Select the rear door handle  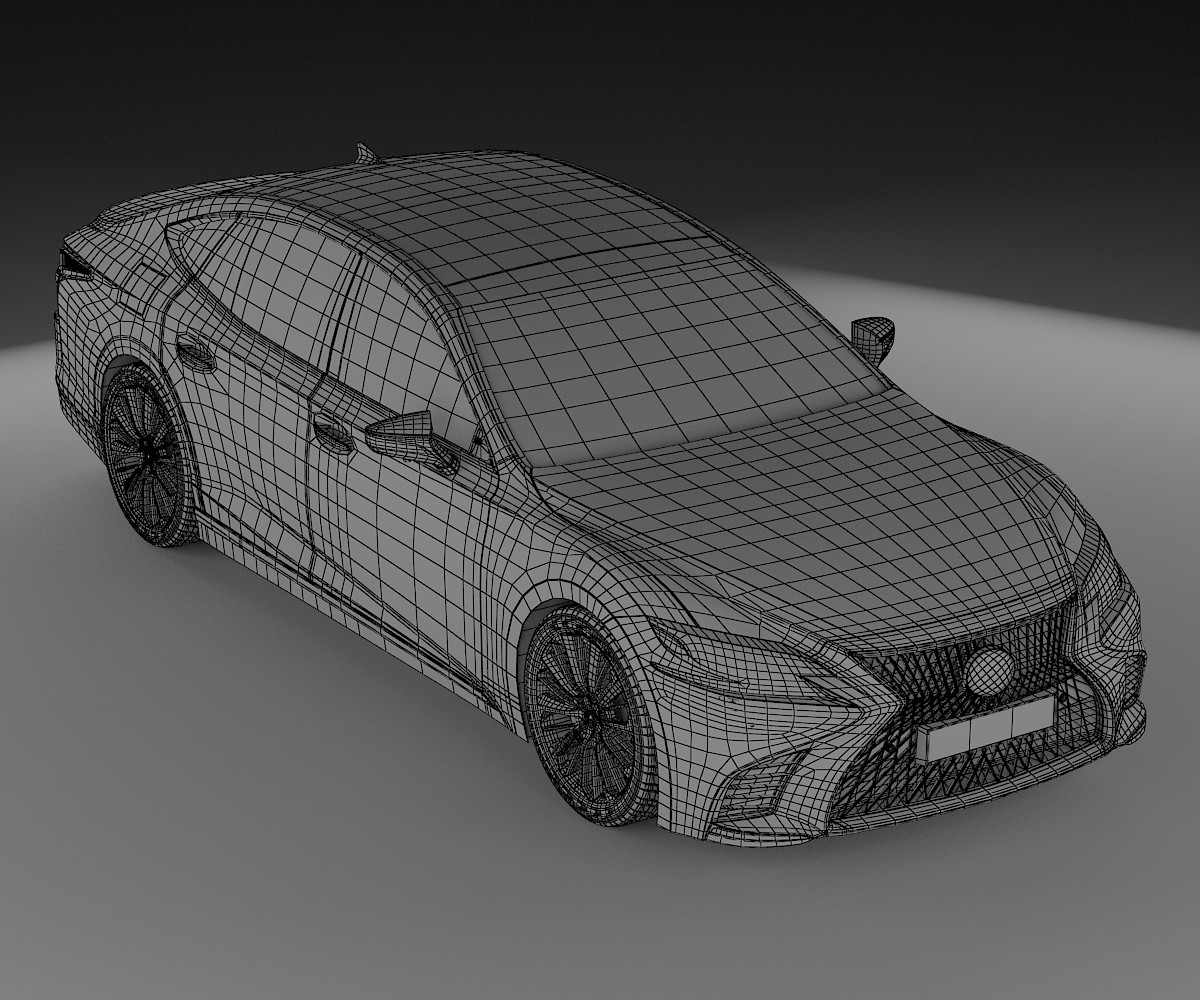tap(194, 353)
